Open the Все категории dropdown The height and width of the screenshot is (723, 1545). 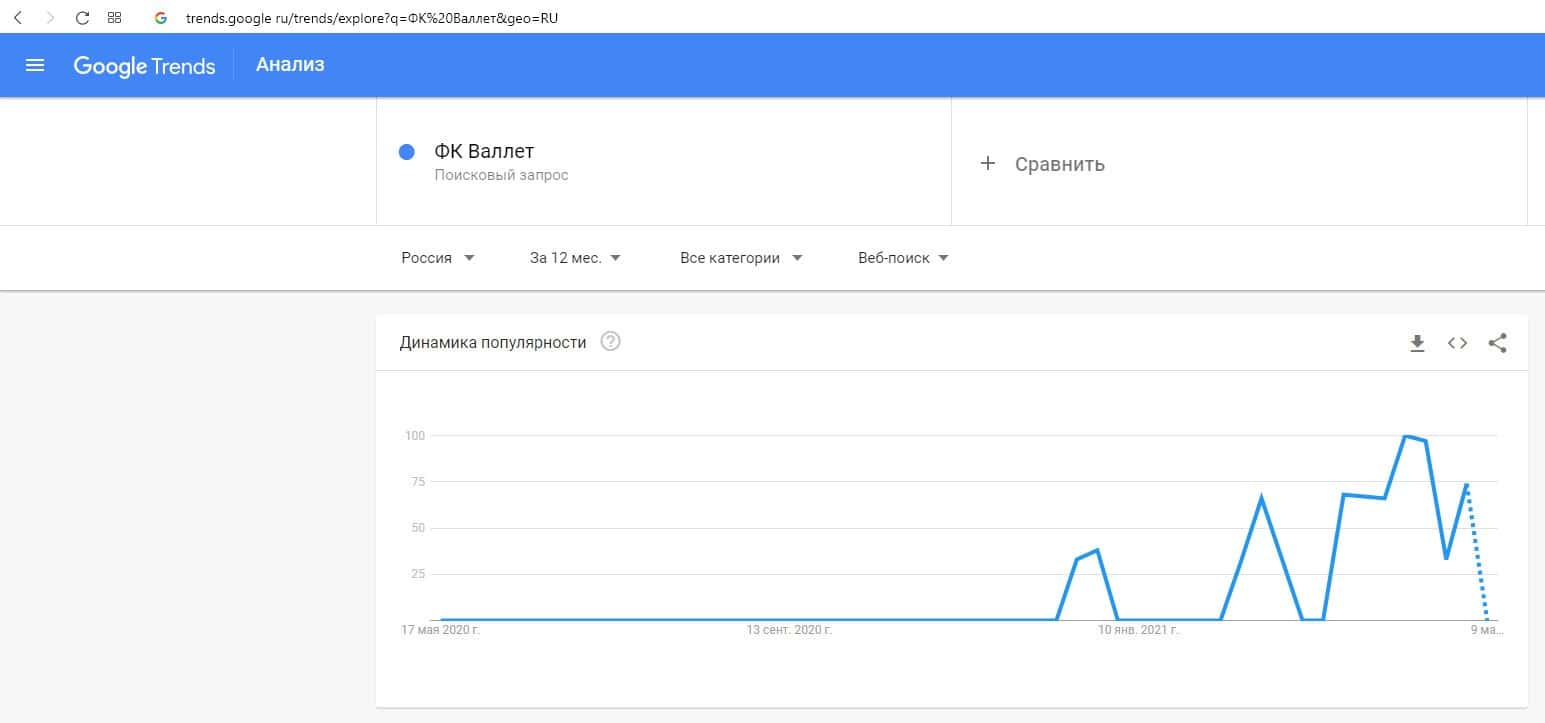(x=741, y=258)
